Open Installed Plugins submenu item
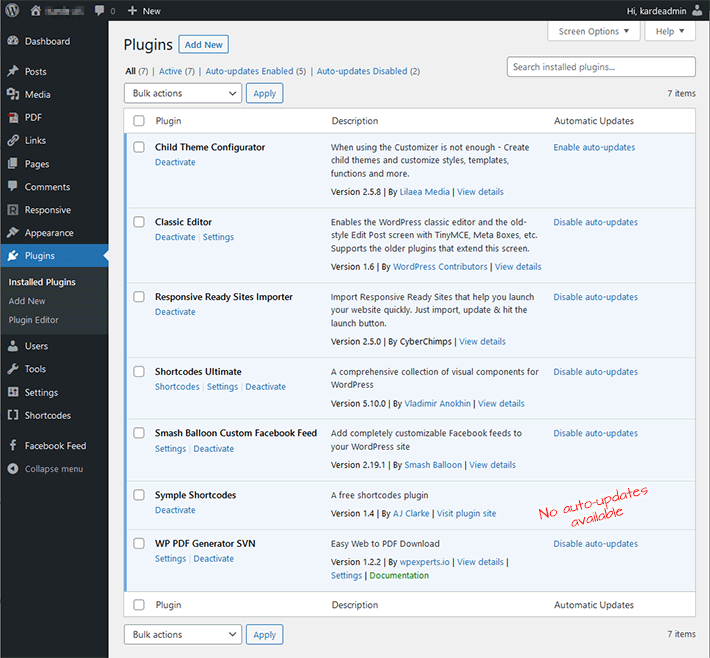 coord(42,282)
